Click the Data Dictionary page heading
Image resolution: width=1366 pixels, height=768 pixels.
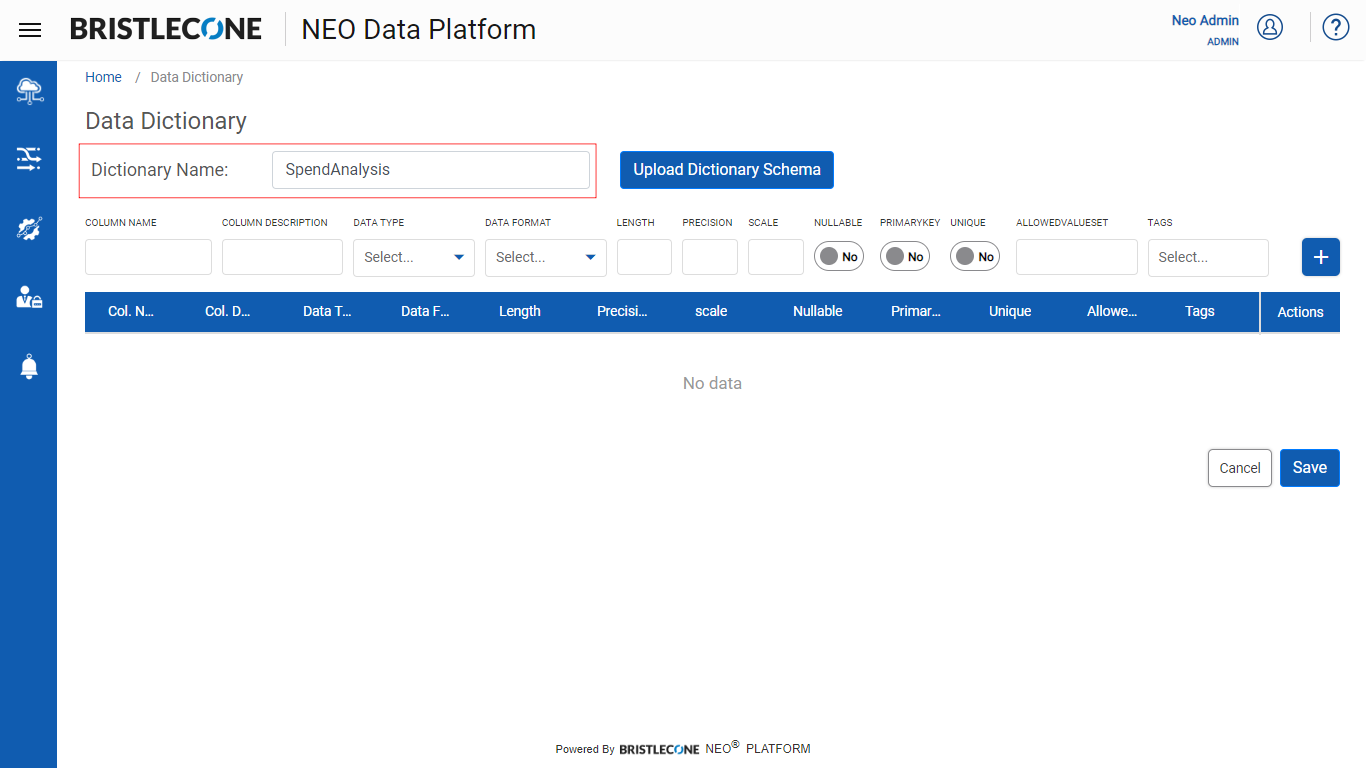pos(166,121)
